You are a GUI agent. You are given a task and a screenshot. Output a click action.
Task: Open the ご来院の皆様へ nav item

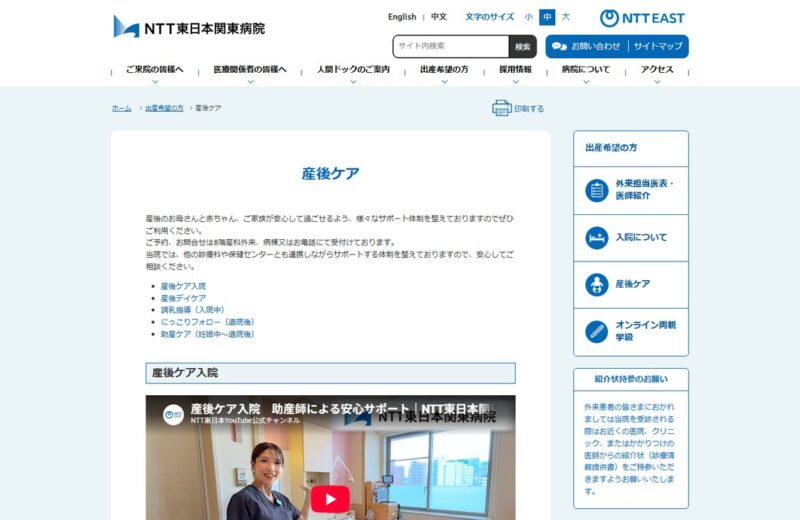click(x=155, y=69)
